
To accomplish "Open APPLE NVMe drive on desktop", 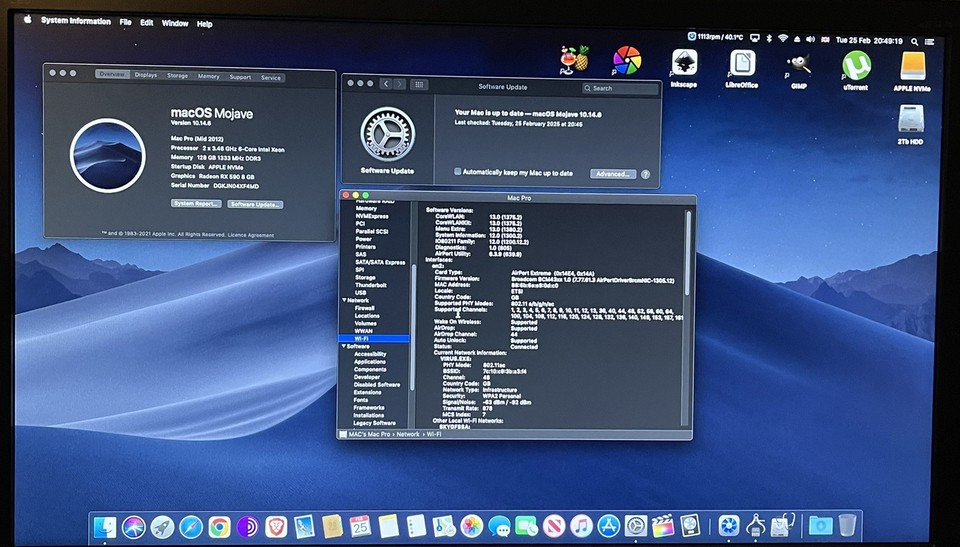I will (x=912, y=71).
